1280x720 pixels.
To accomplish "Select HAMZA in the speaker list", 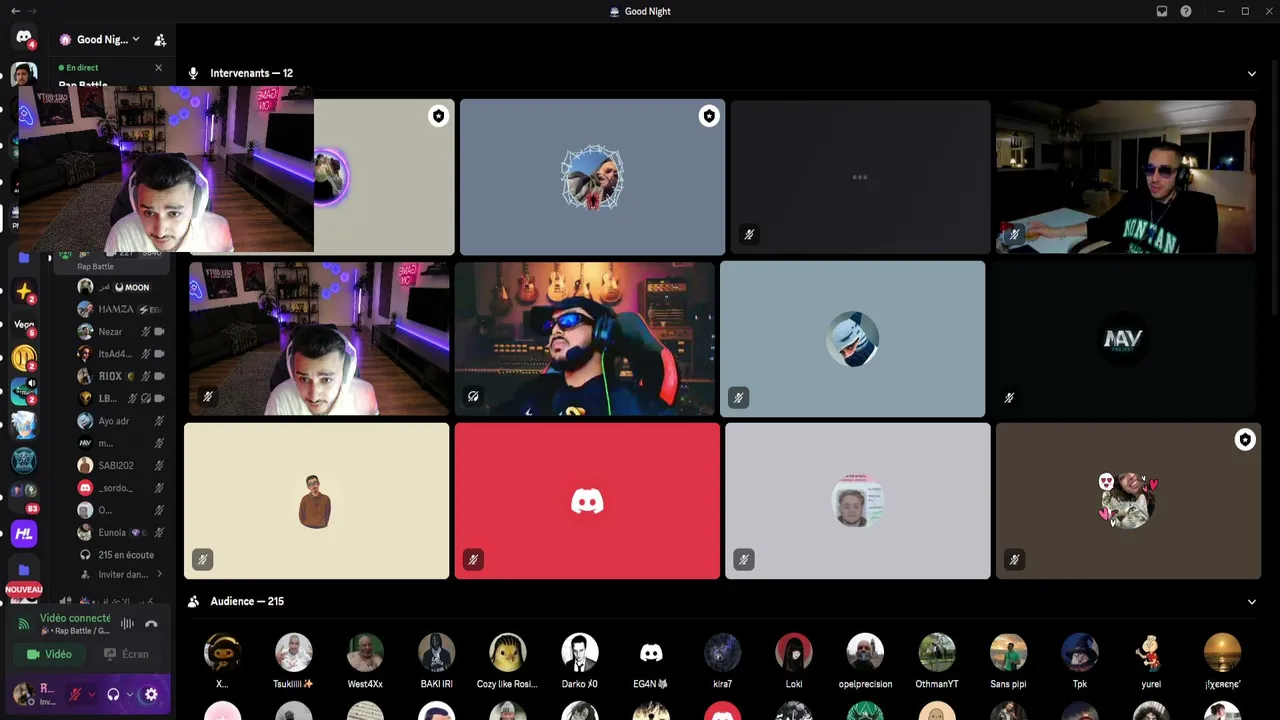I will [x=120, y=309].
